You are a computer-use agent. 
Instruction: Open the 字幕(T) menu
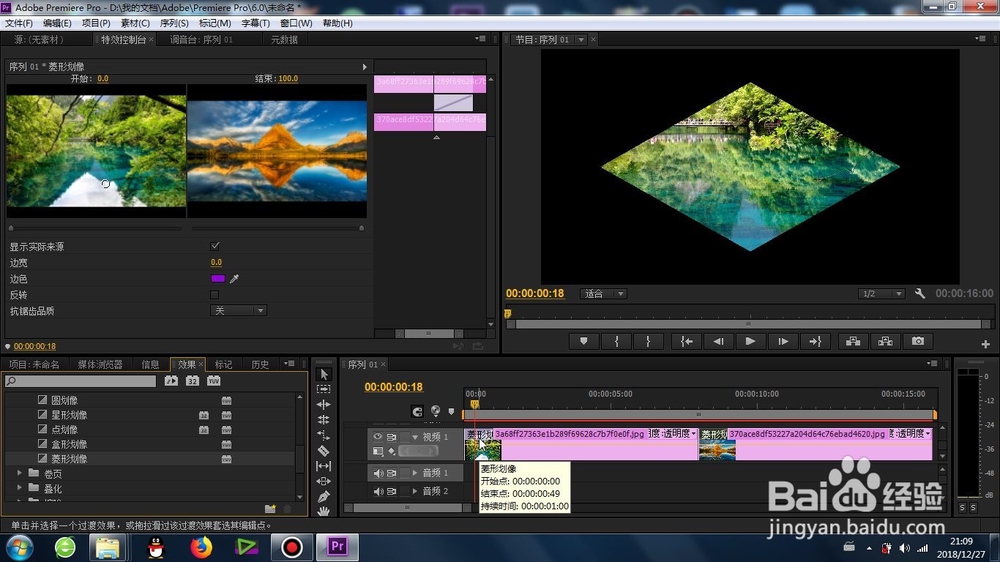point(255,23)
